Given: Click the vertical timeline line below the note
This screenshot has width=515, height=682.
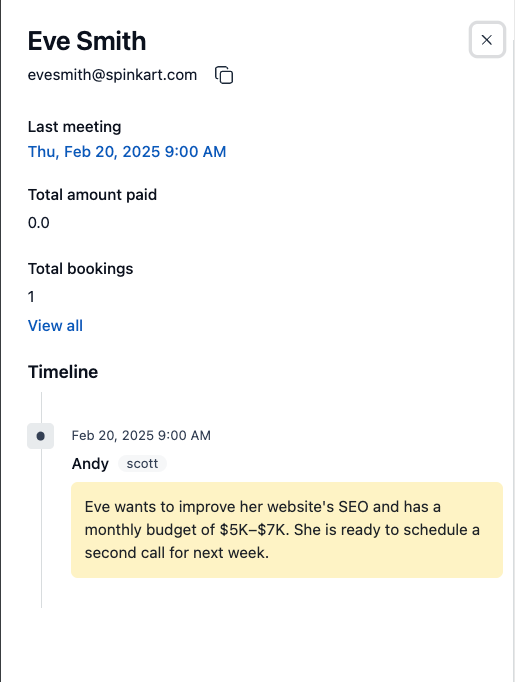Looking at the screenshot, I should point(41,593).
